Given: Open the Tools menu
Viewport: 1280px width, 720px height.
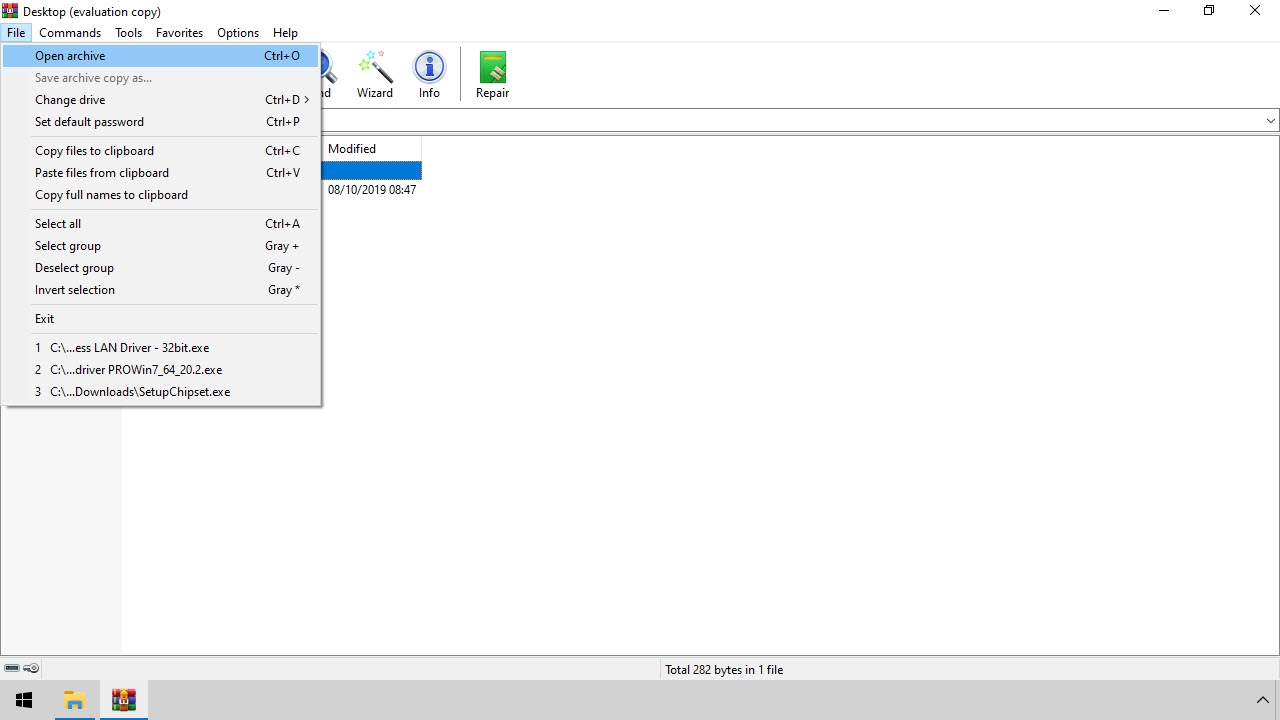Looking at the screenshot, I should 128,33.
